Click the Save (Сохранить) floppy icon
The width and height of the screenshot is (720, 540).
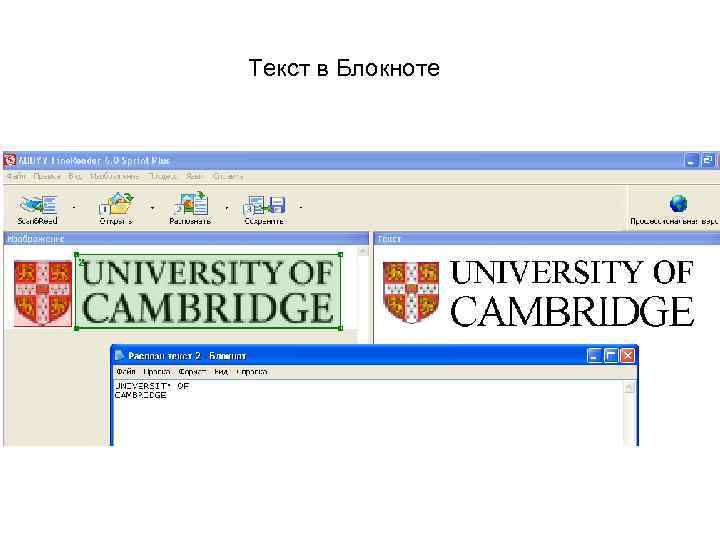264,205
